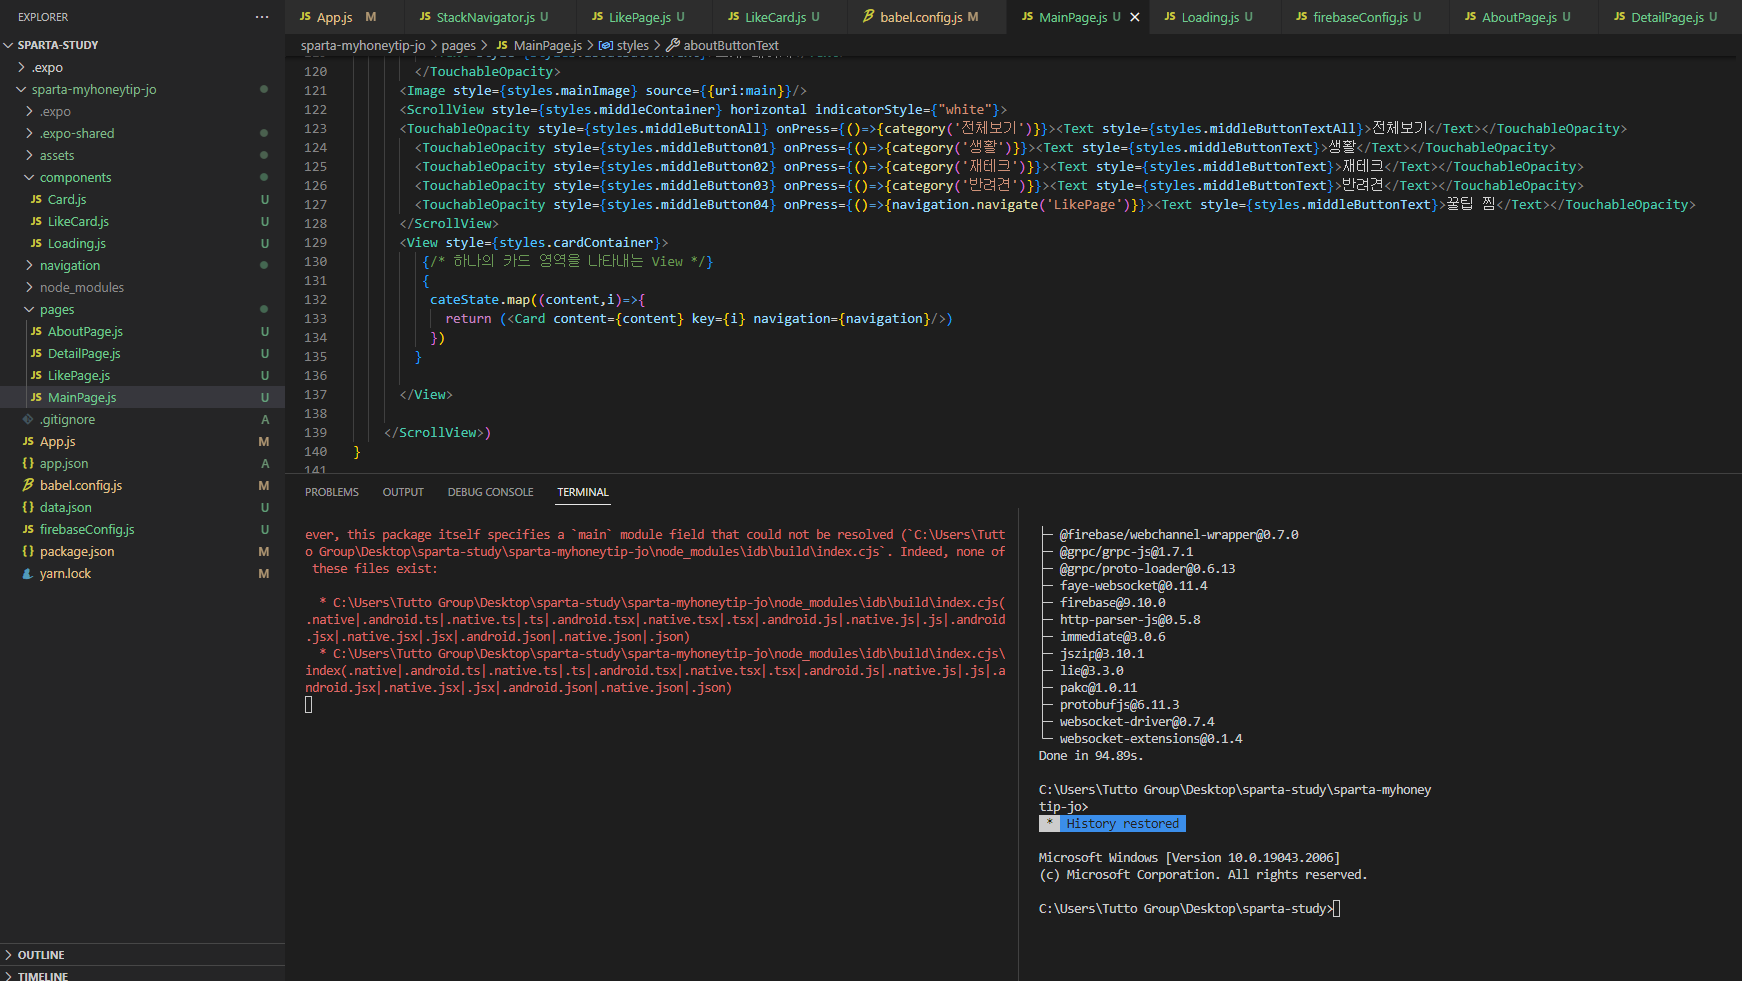This screenshot has width=1742, height=981.
Task: Click "firebase@9.10.0" in the terminal output
Action: click(x=1113, y=603)
